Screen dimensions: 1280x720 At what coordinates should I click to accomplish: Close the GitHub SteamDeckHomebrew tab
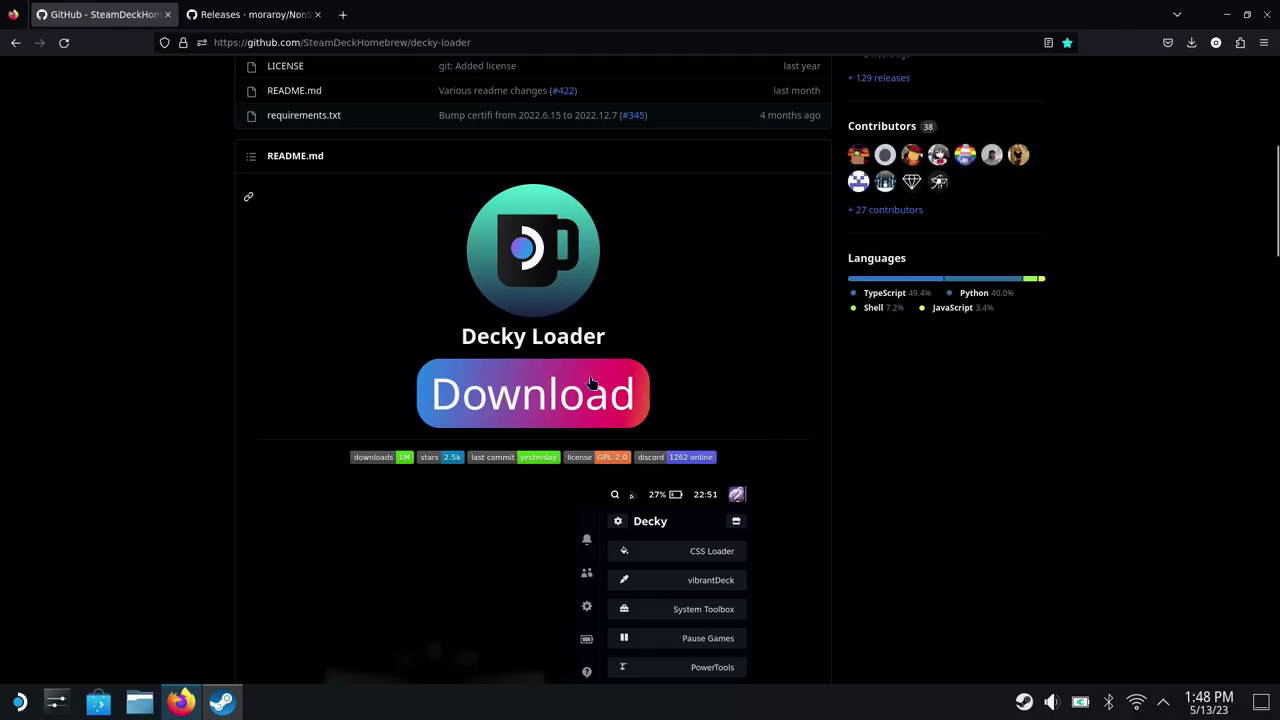coord(167,15)
